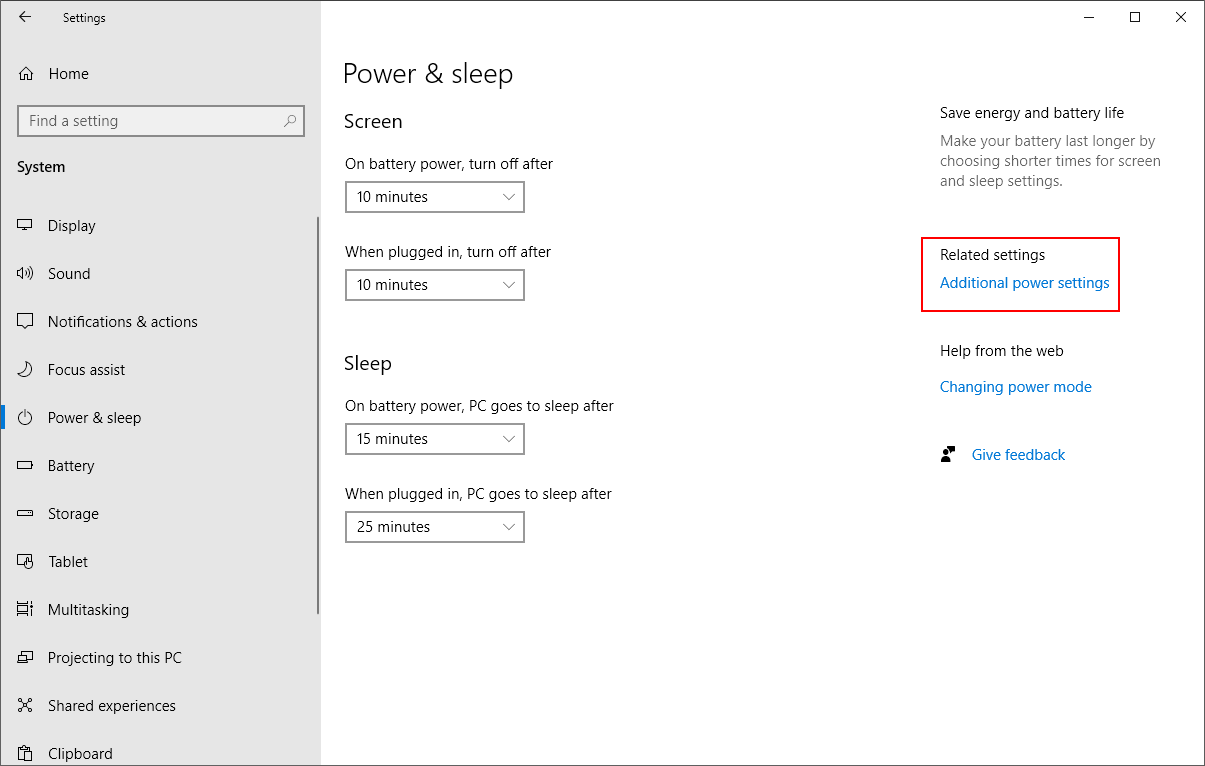Screen dimensions: 1205x766
Task: Open Storage settings in the sidebar
Action: point(71,513)
